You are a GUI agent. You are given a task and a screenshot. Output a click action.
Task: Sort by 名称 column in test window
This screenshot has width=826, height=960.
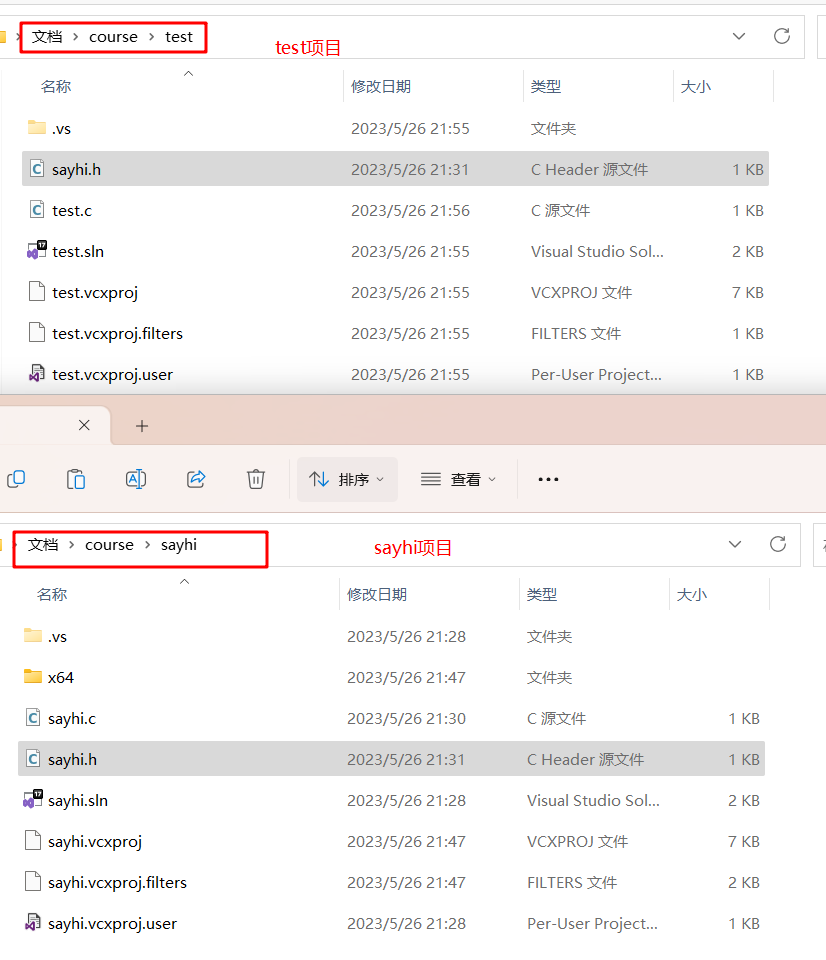point(56,86)
